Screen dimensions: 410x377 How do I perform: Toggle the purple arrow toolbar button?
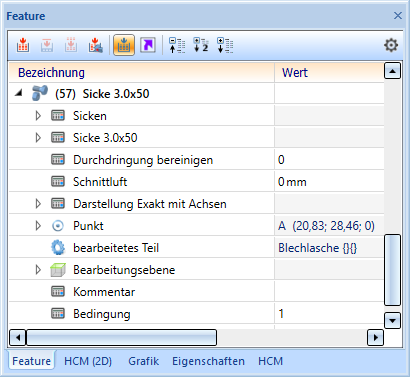pyautogui.click(x=148, y=45)
